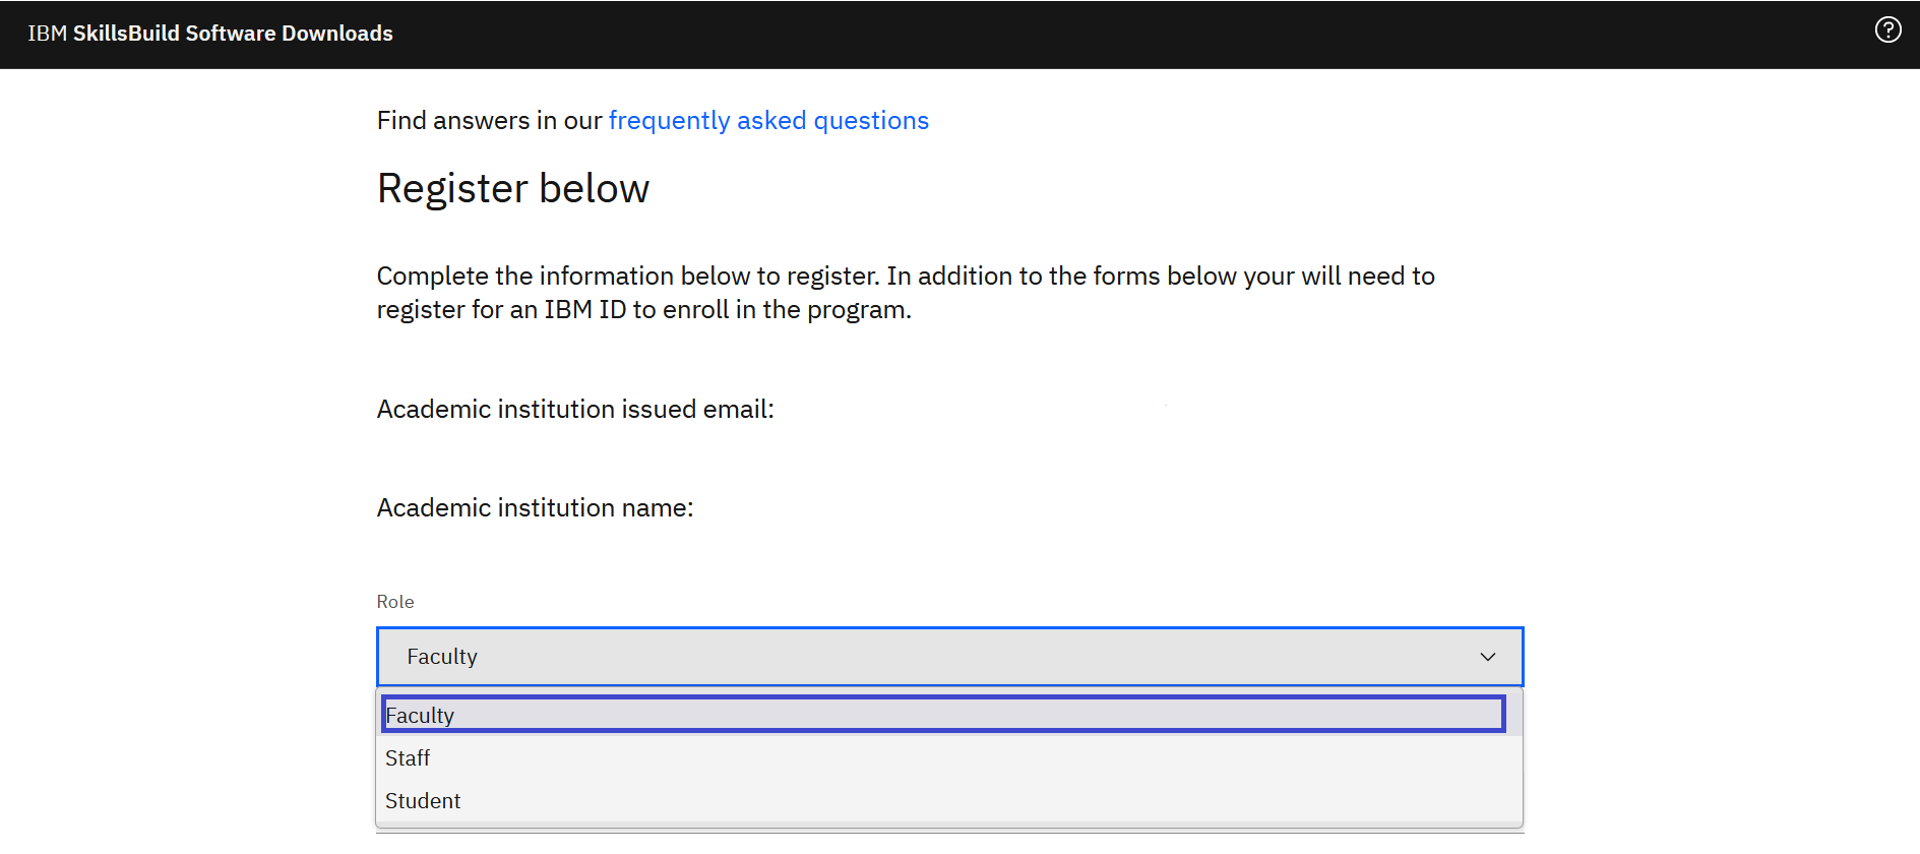This screenshot has height=854, width=1920.
Task: Collapse the Role combo box showing Faculty
Action: pos(940,657)
